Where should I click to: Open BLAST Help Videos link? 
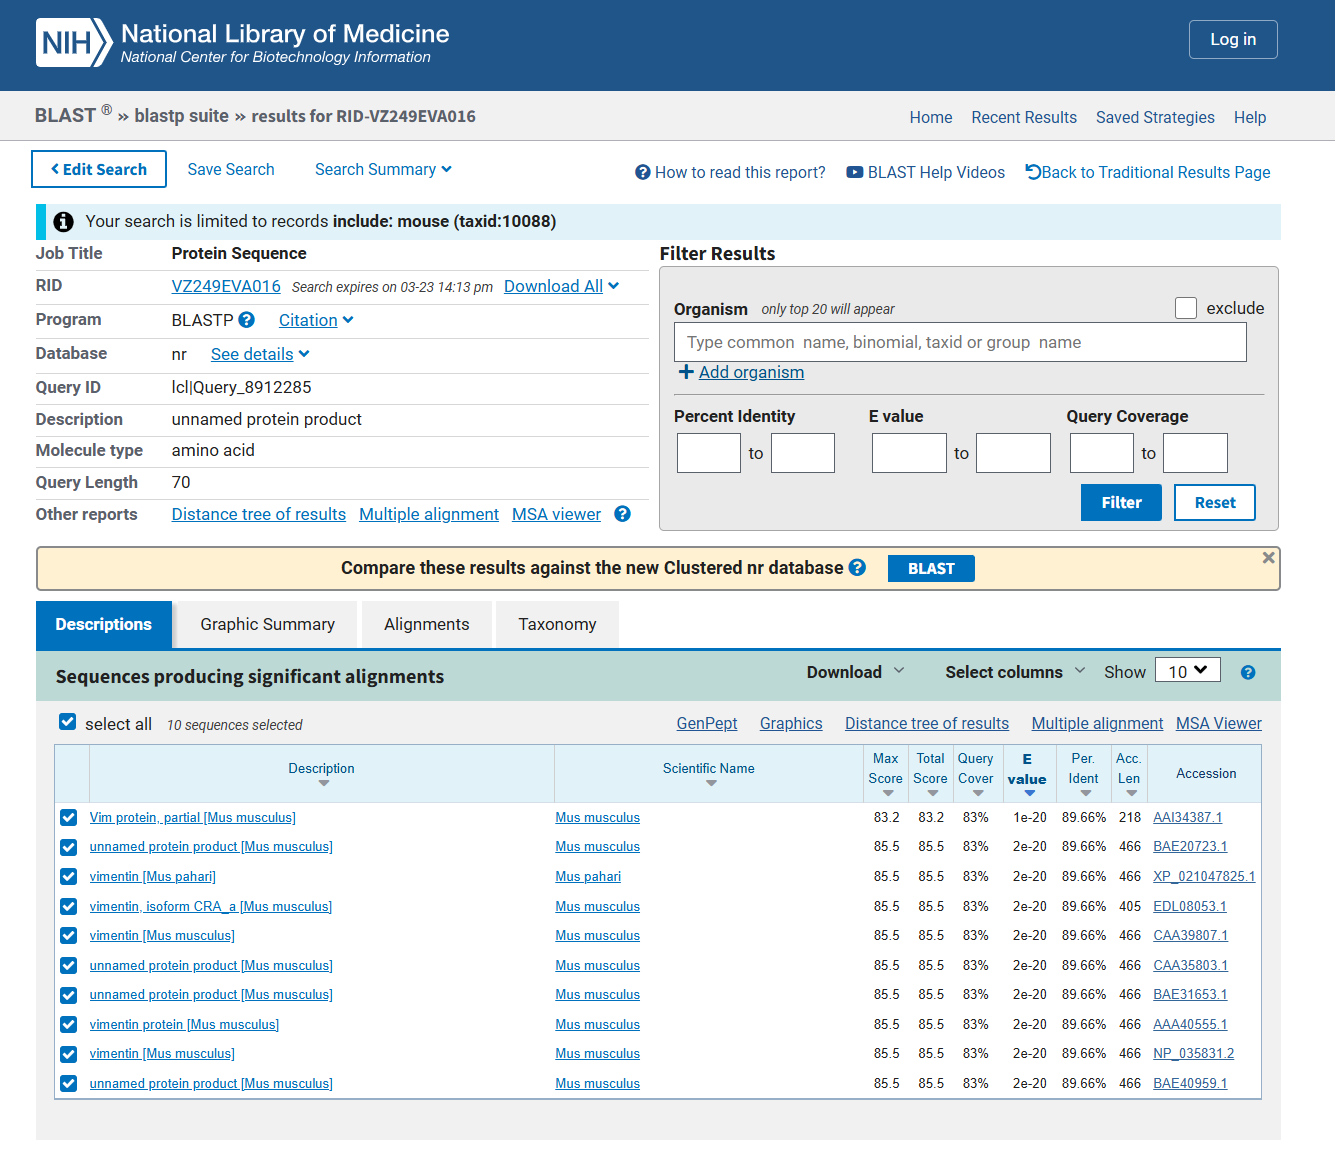tap(926, 172)
